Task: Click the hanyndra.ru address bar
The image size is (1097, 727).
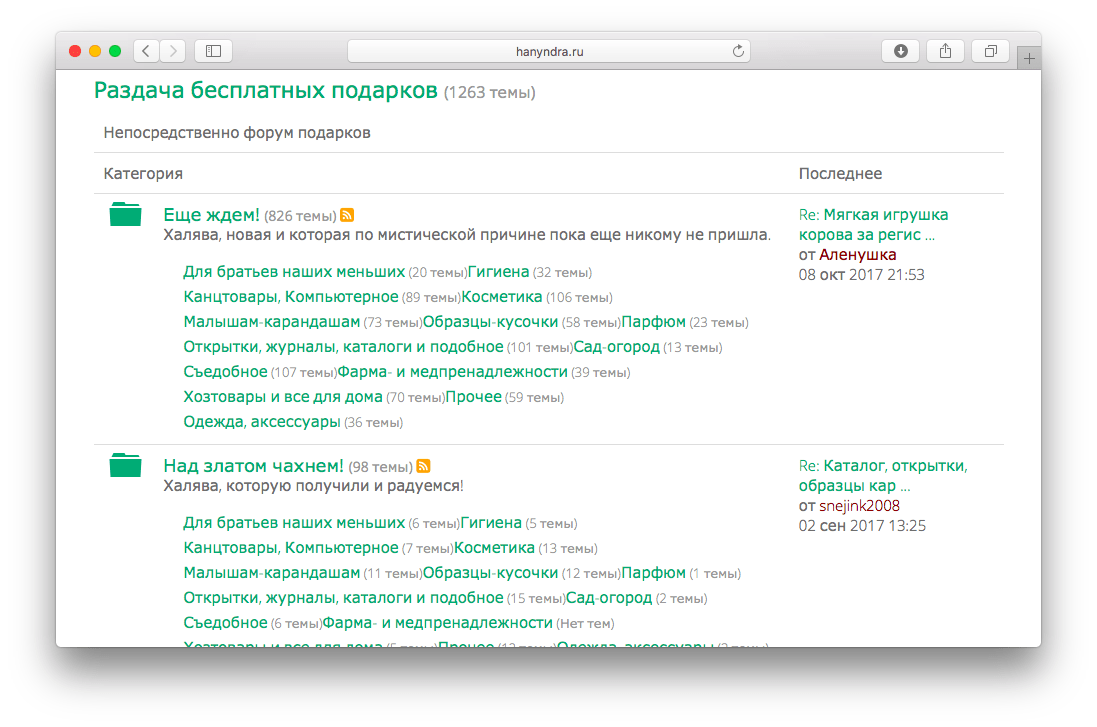Action: pyautogui.click(x=547, y=51)
